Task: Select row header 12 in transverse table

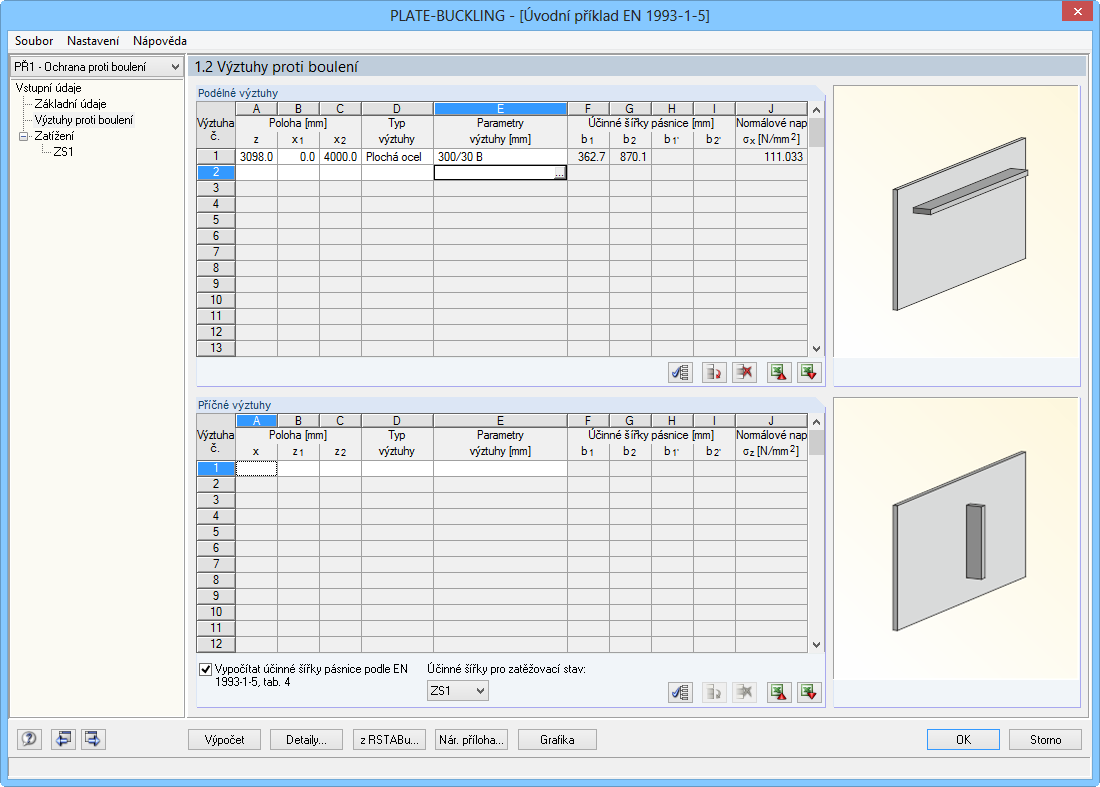Action: (215, 644)
